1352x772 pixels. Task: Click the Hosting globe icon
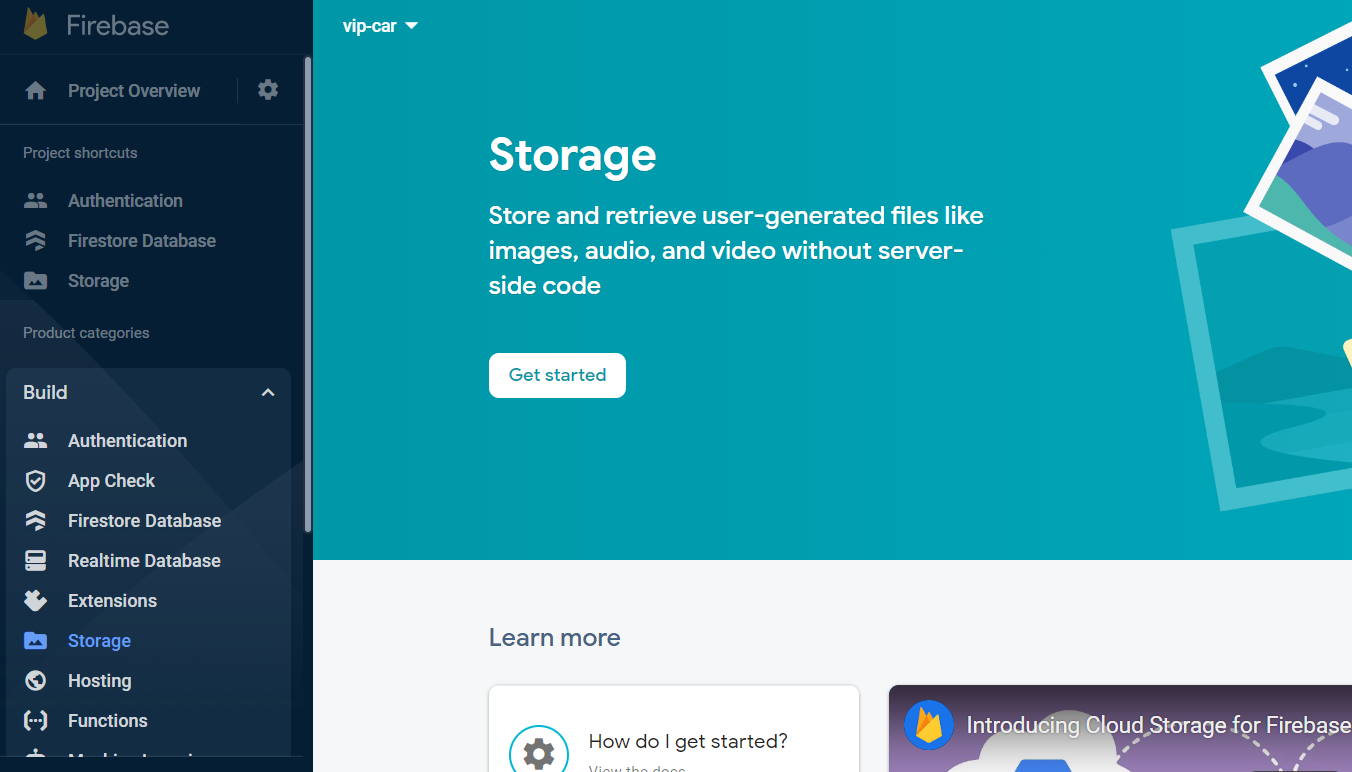(36, 681)
